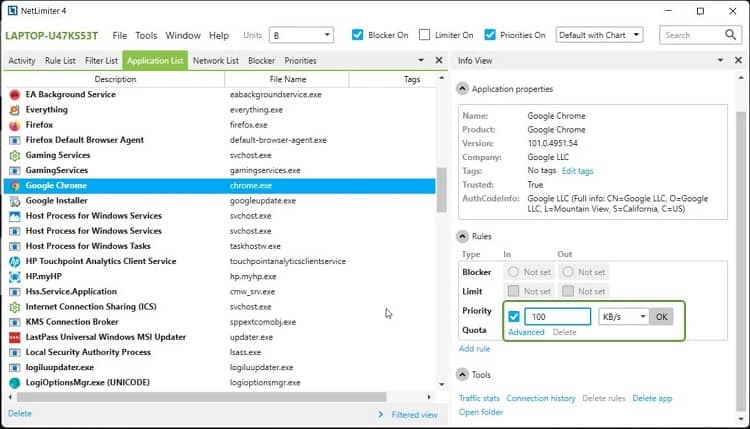This screenshot has height=429, width=750.
Task: Click the Everything app icon
Action: tap(15, 110)
